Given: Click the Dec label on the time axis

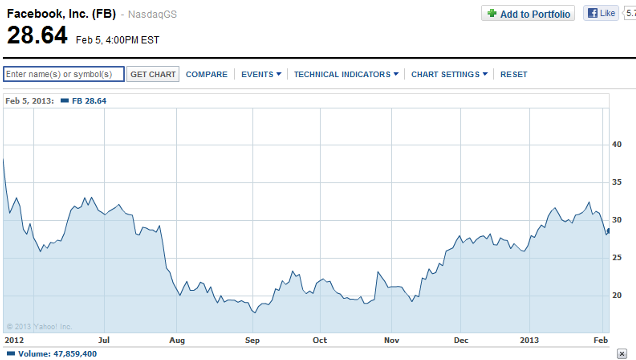Looking at the screenshot, I should coord(461,340).
